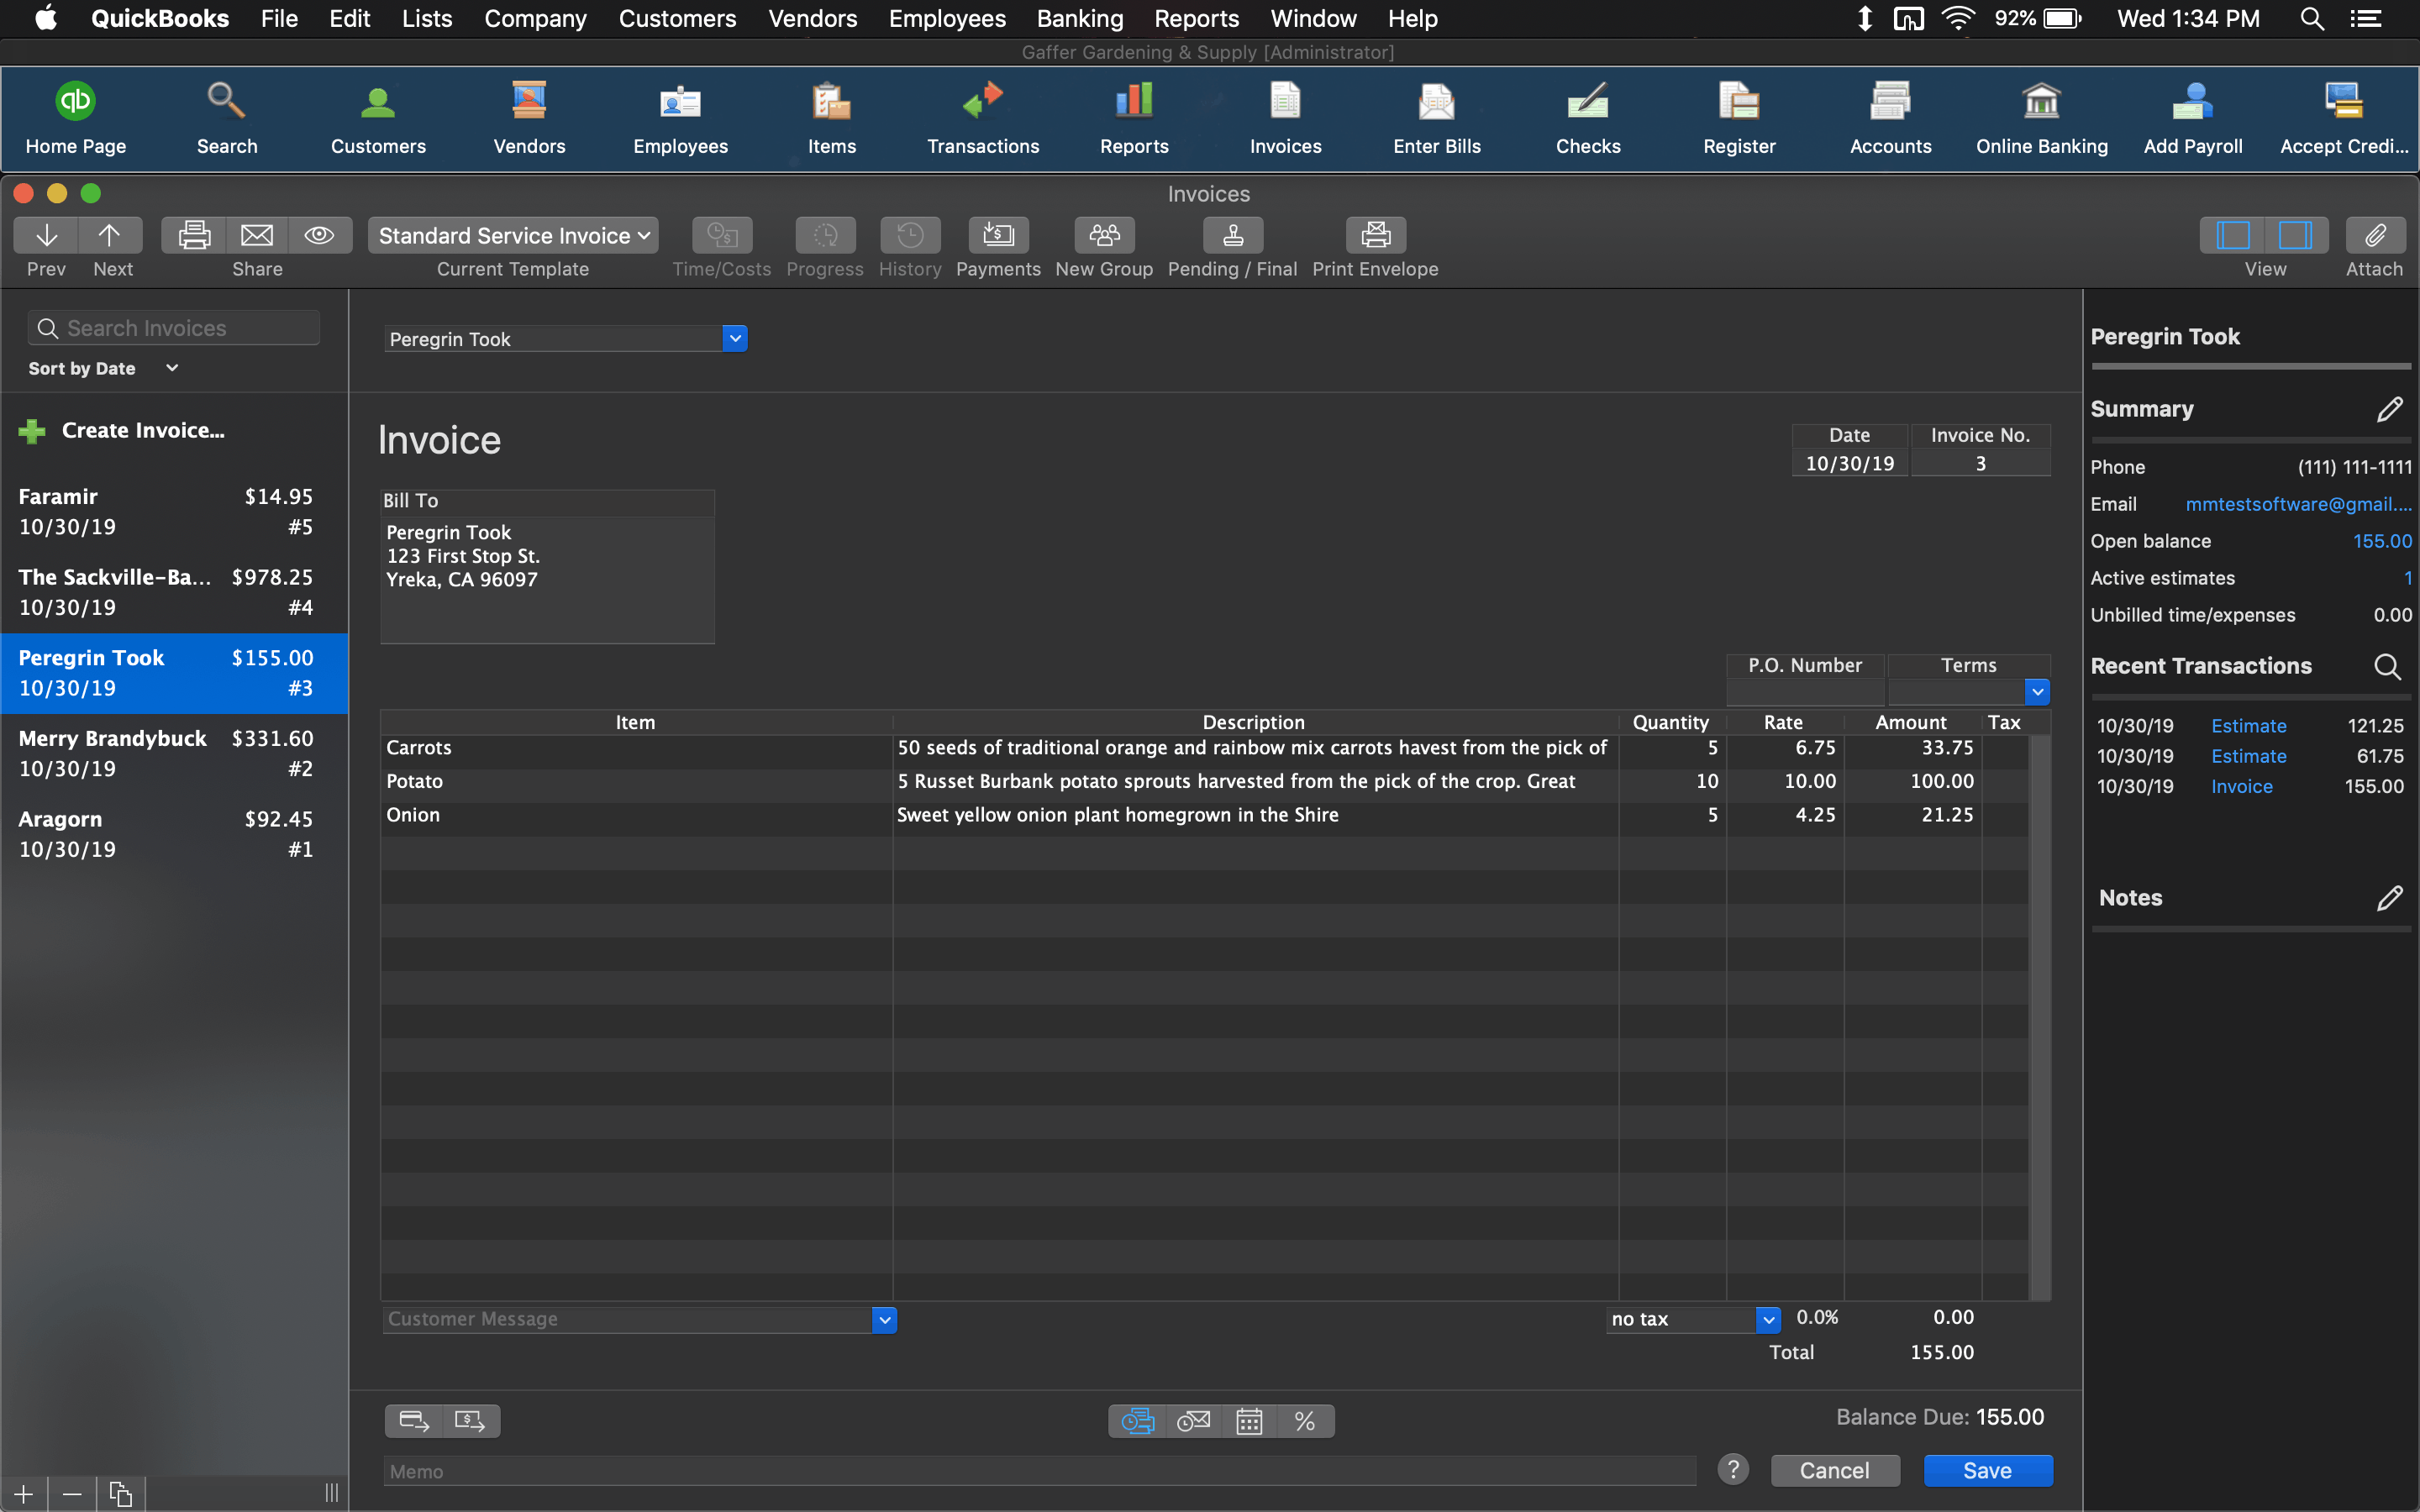Edit customer Summary with pencil icon
Image resolution: width=2420 pixels, height=1512 pixels.
click(2389, 409)
